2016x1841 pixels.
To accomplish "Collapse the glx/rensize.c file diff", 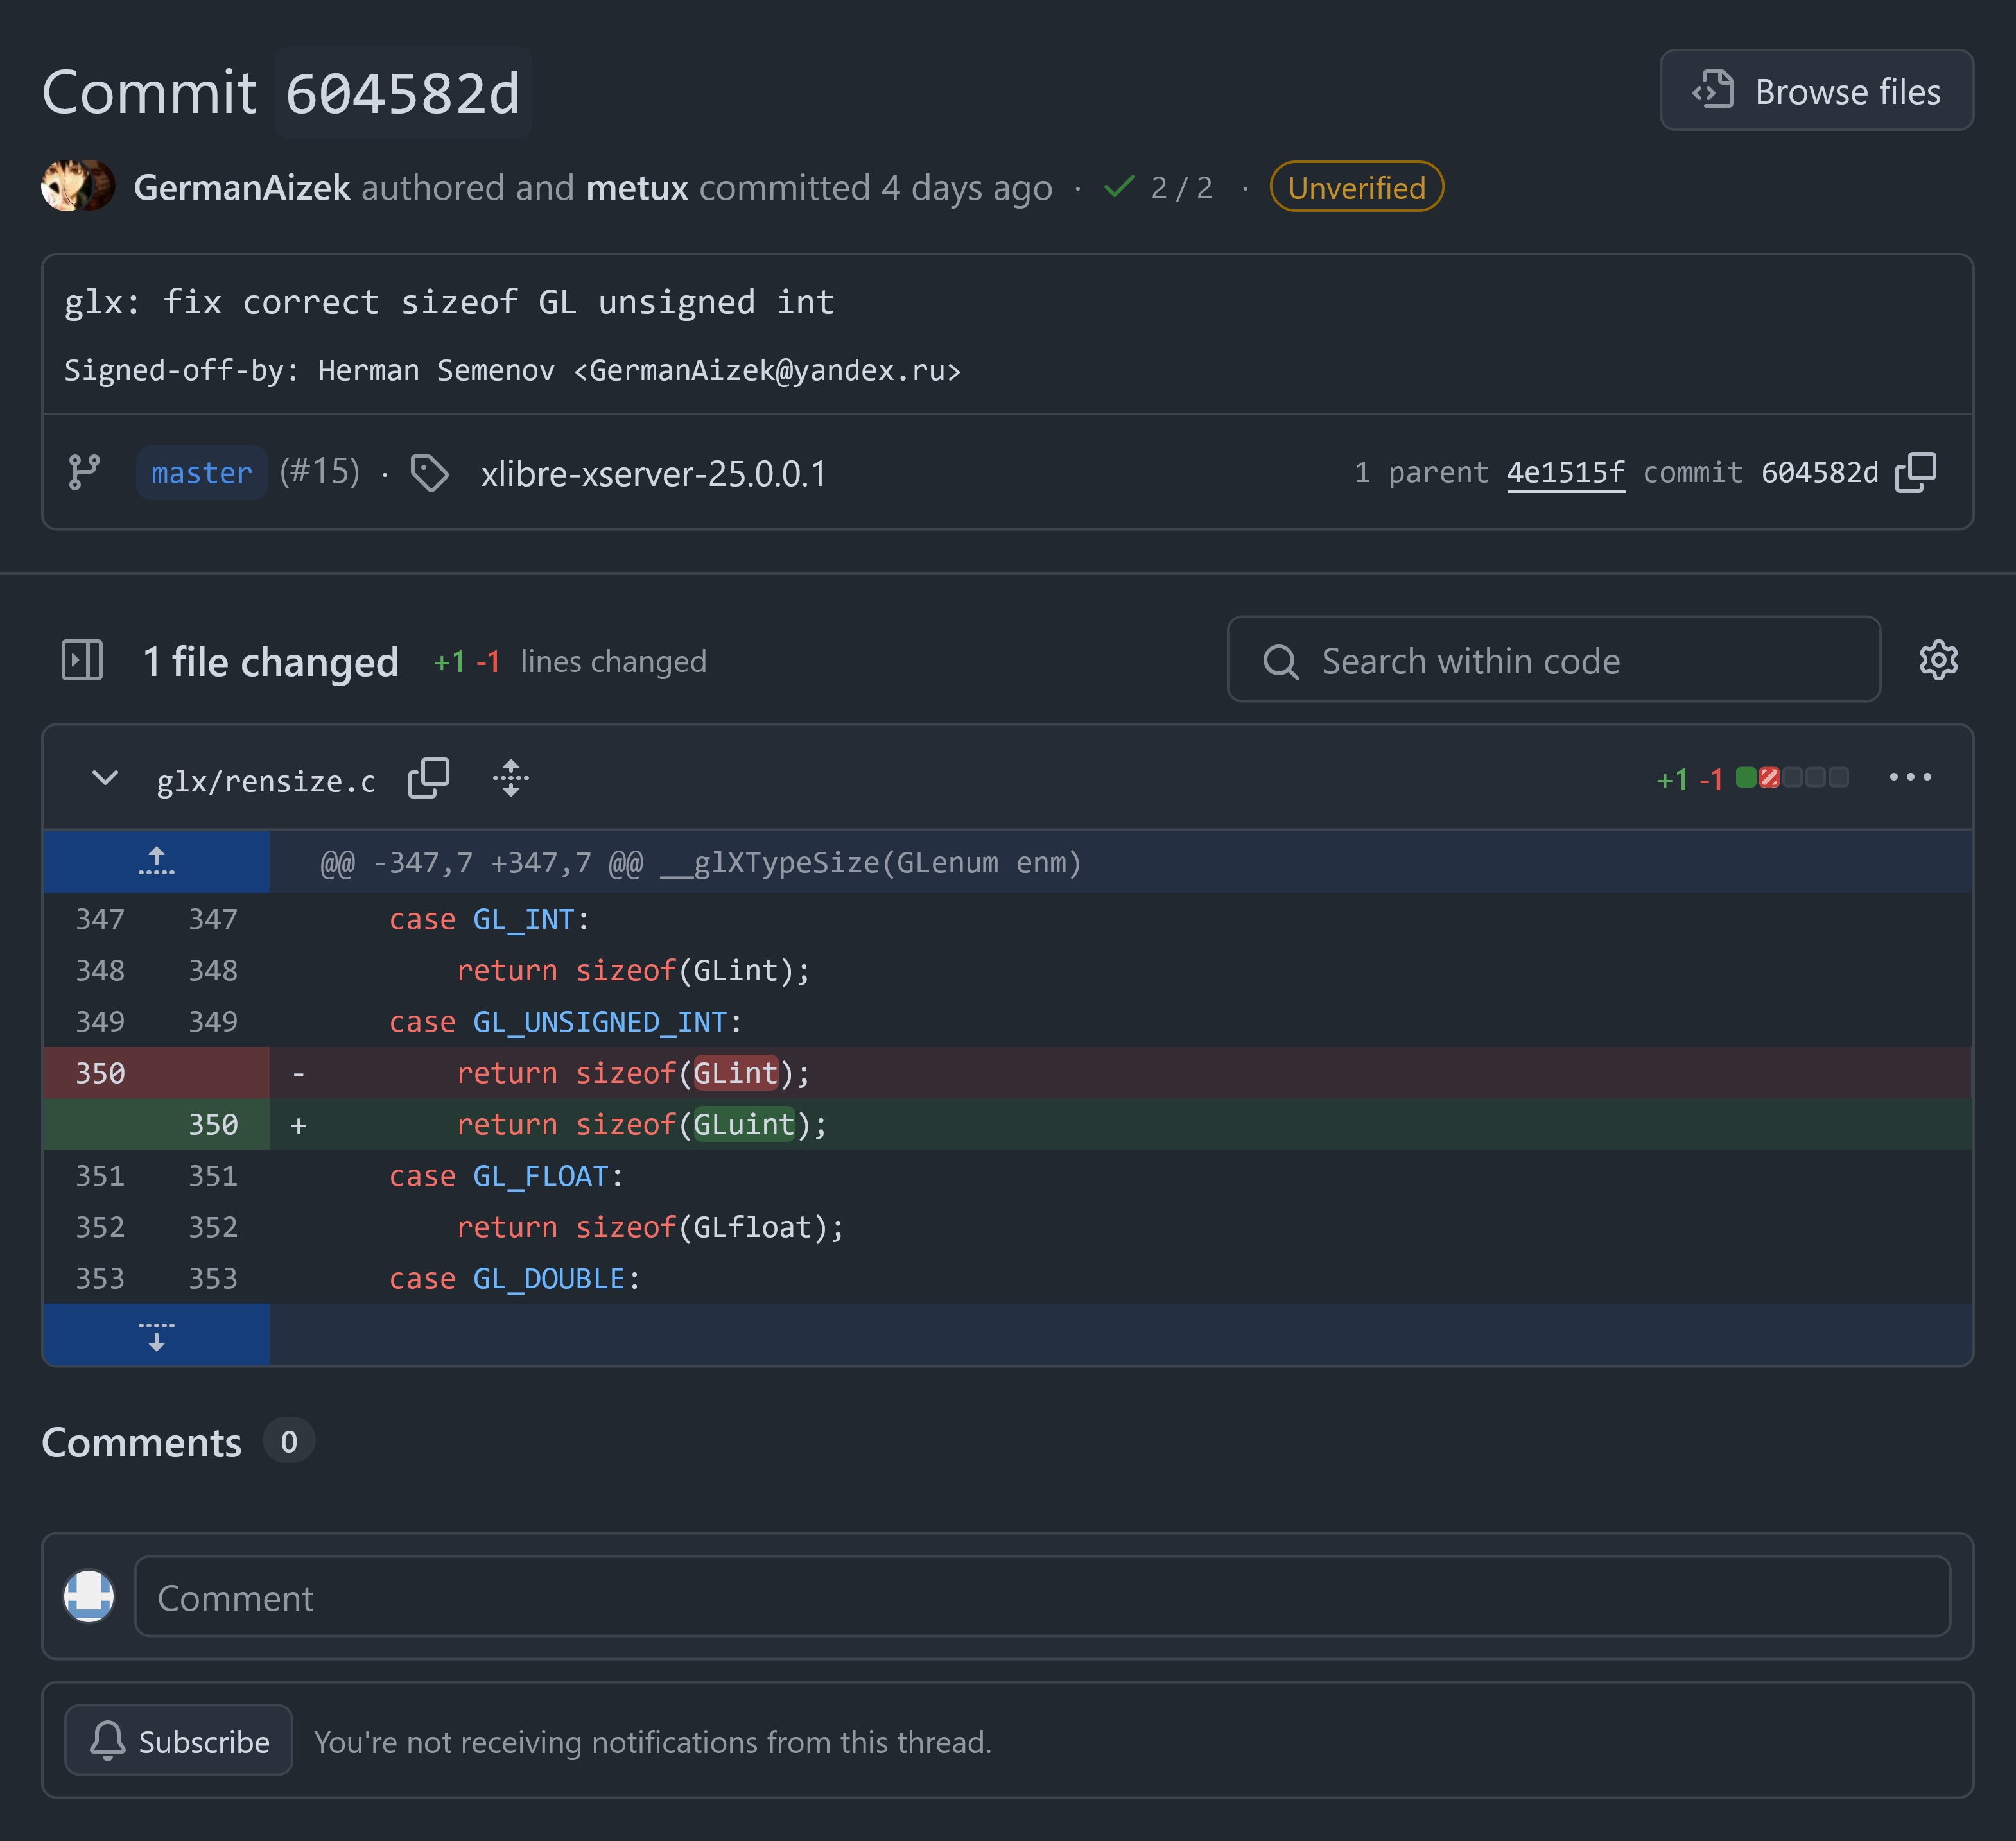I will (x=105, y=778).
